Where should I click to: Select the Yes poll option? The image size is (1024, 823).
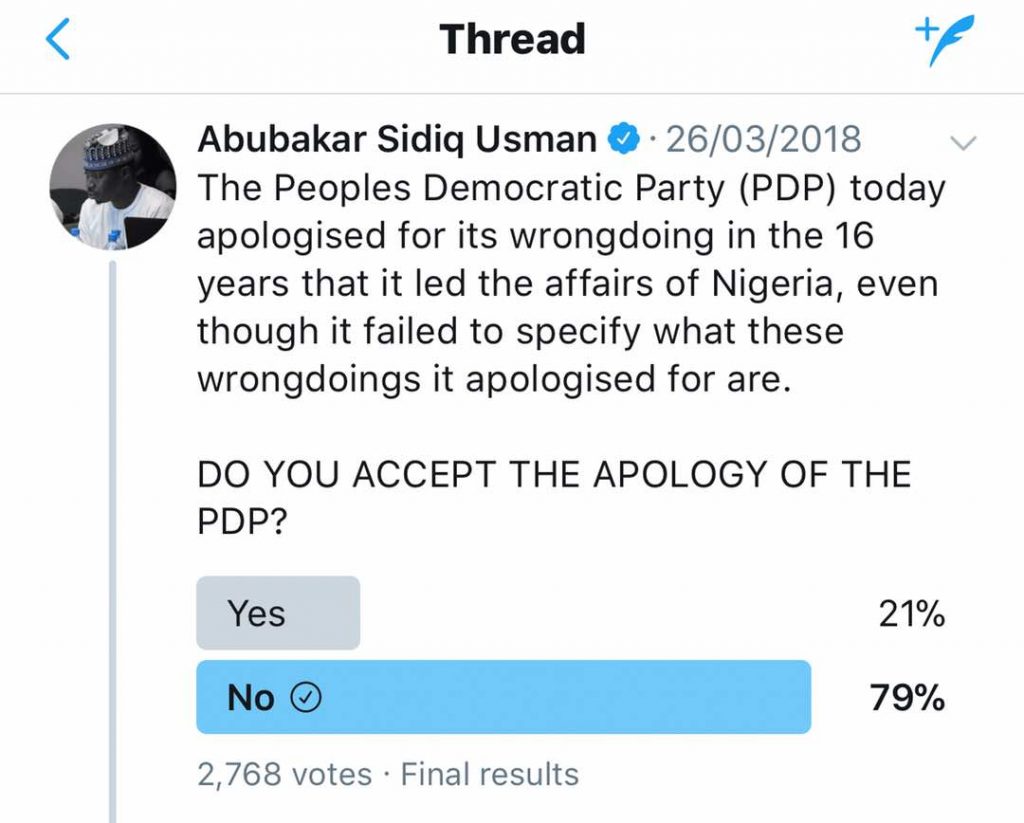278,613
